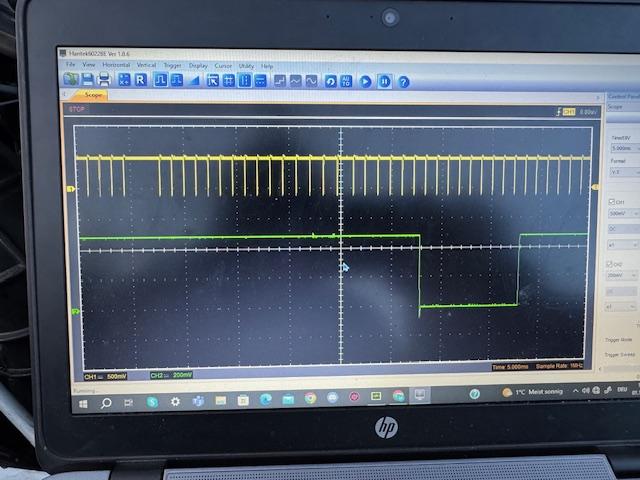Open the Trigger menu

[x=172, y=66]
